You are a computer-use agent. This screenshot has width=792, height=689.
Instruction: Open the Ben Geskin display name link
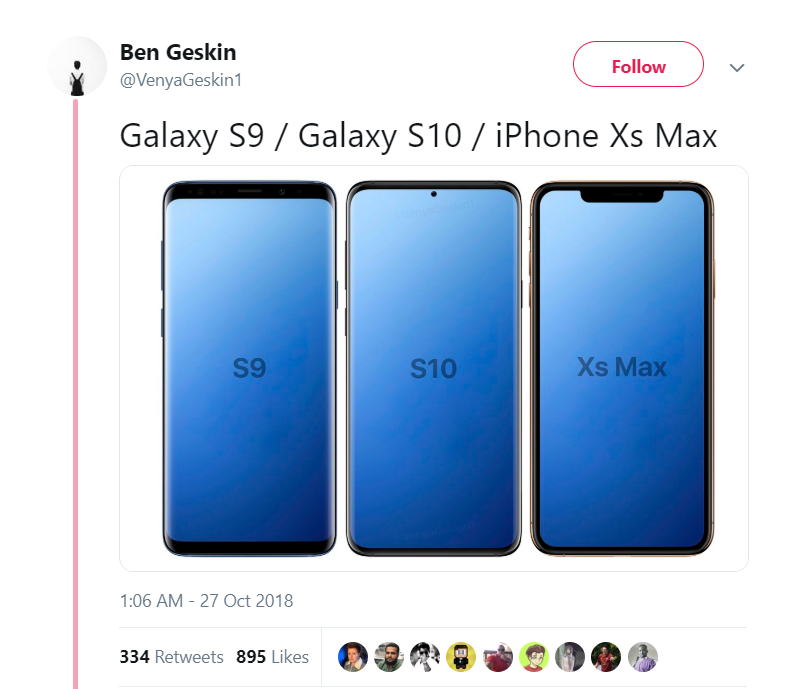click(177, 52)
